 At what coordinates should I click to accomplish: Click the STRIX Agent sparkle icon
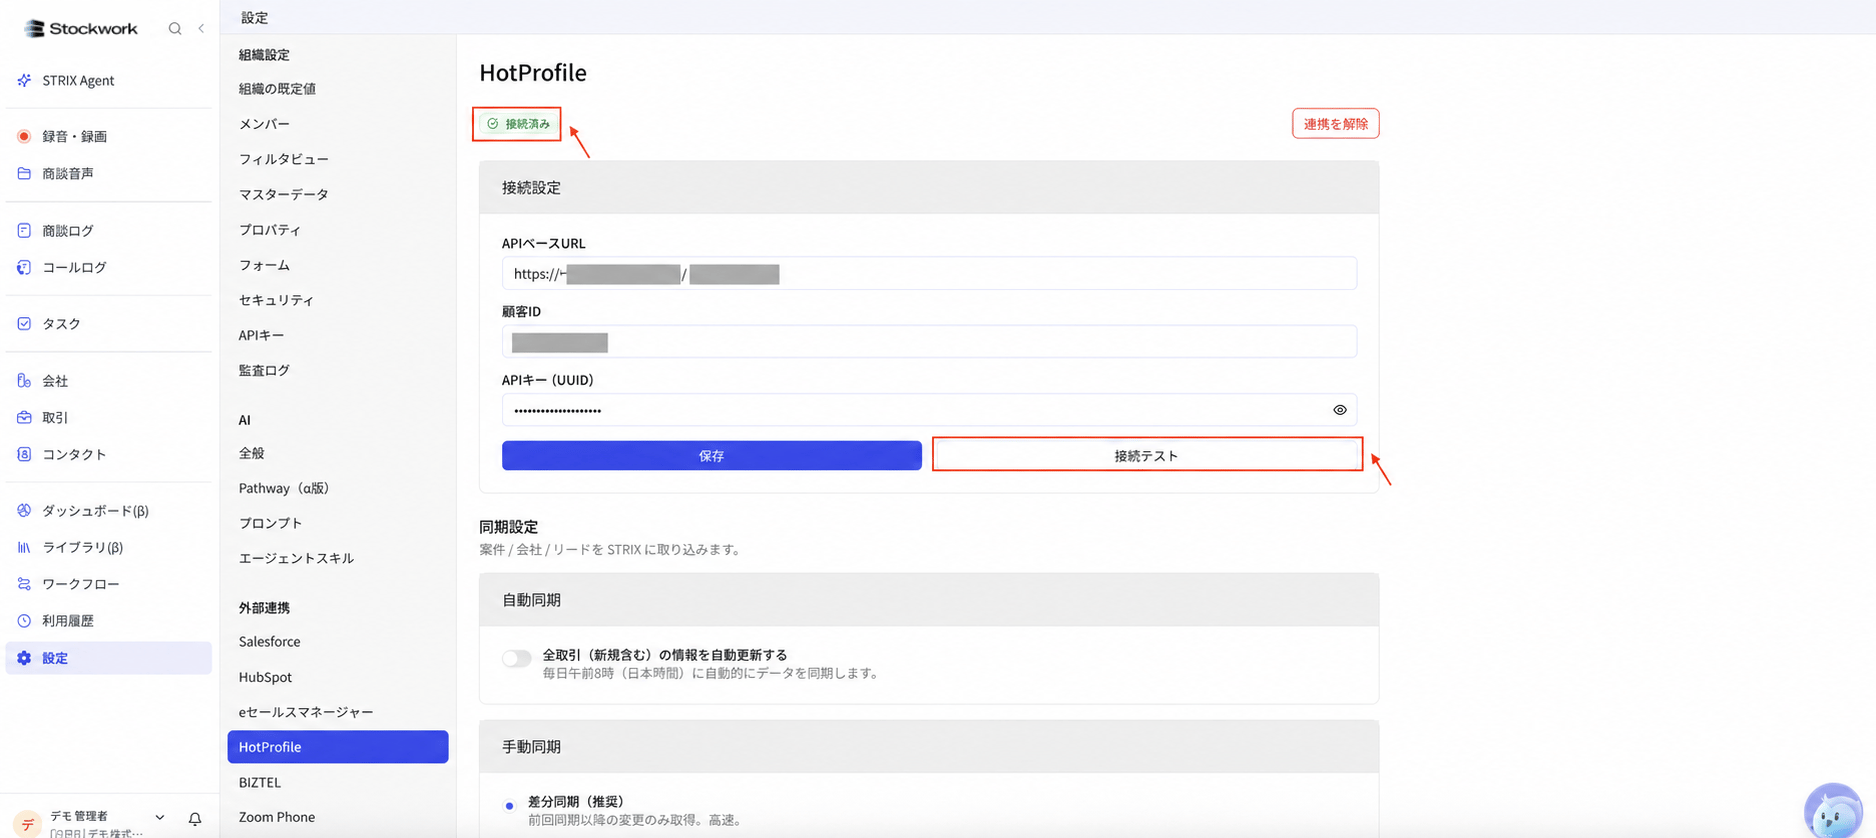pyautogui.click(x=24, y=80)
